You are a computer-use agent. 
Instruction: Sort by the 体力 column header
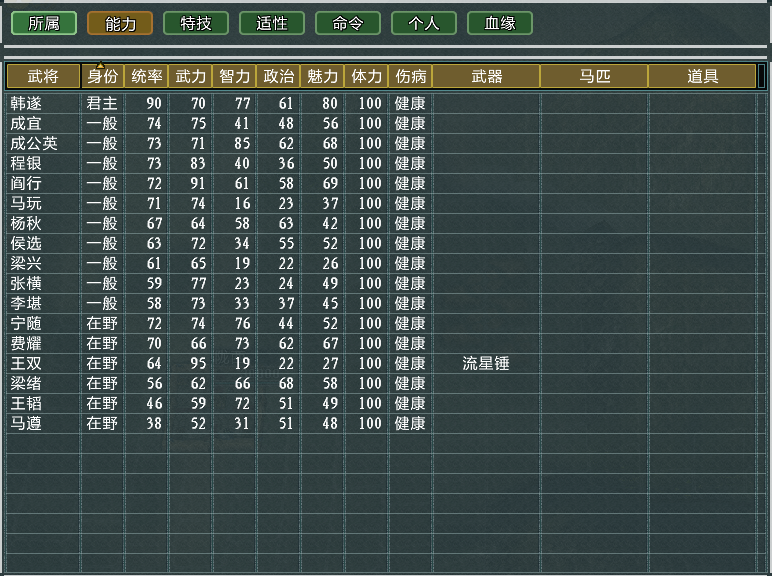tap(366, 76)
